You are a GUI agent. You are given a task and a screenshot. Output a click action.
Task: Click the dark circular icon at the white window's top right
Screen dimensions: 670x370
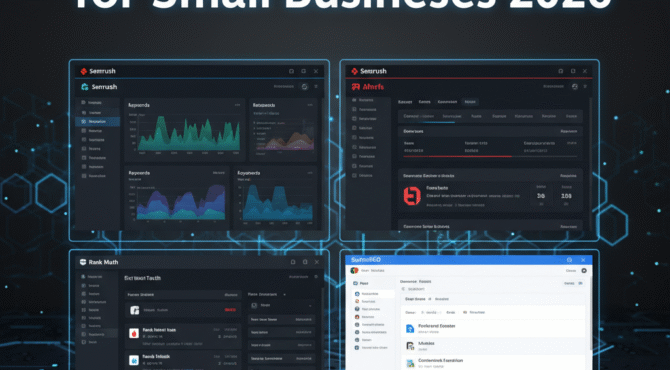(584, 270)
